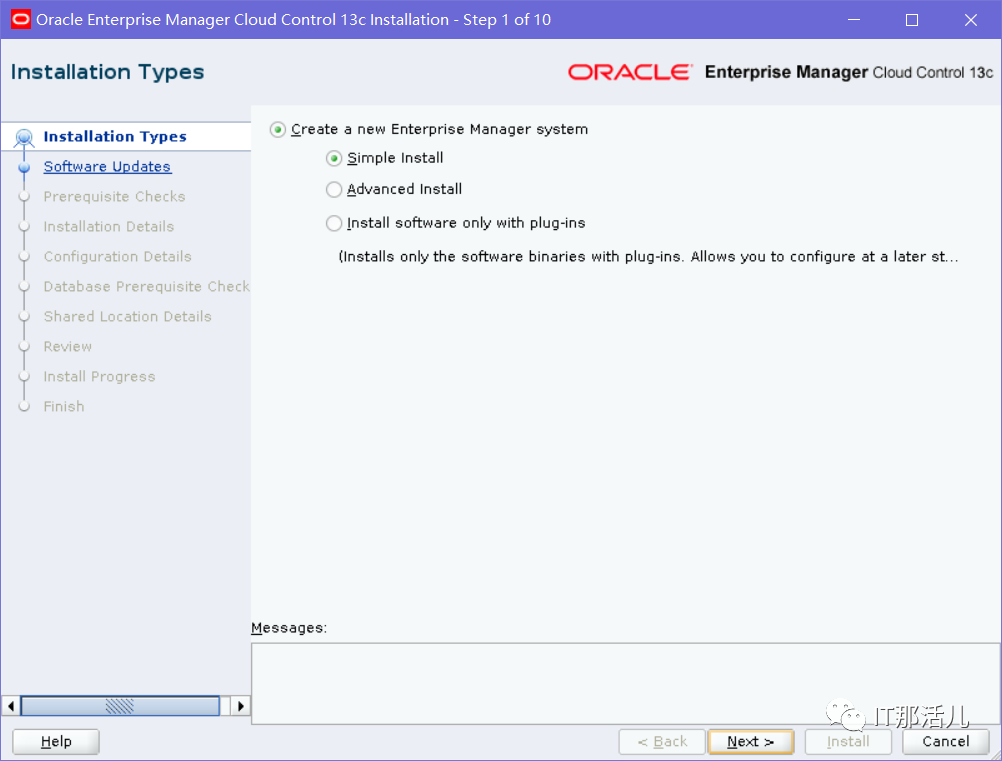Click the Oracle icon in the title bar
Image resolution: width=1002 pixels, height=761 pixels.
20,19
